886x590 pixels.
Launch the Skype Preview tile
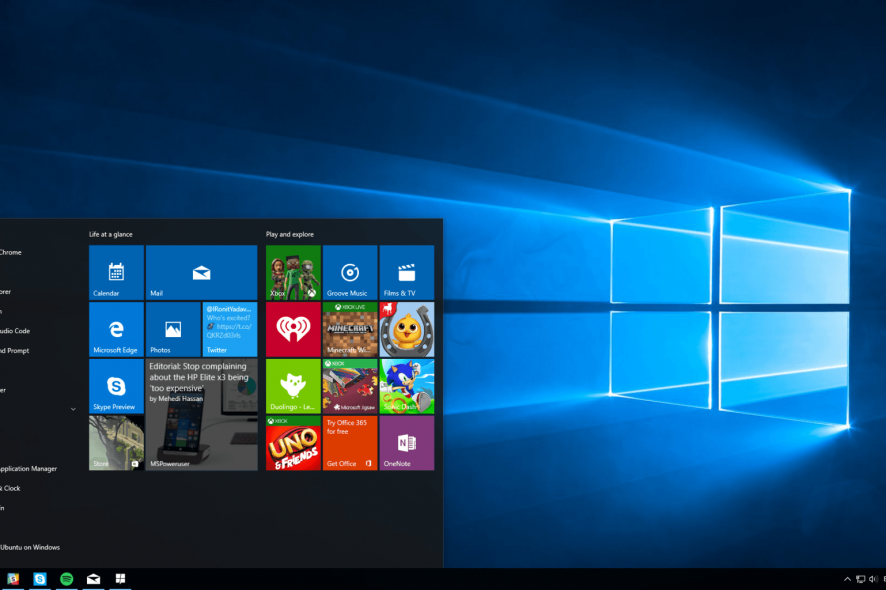click(x=116, y=386)
